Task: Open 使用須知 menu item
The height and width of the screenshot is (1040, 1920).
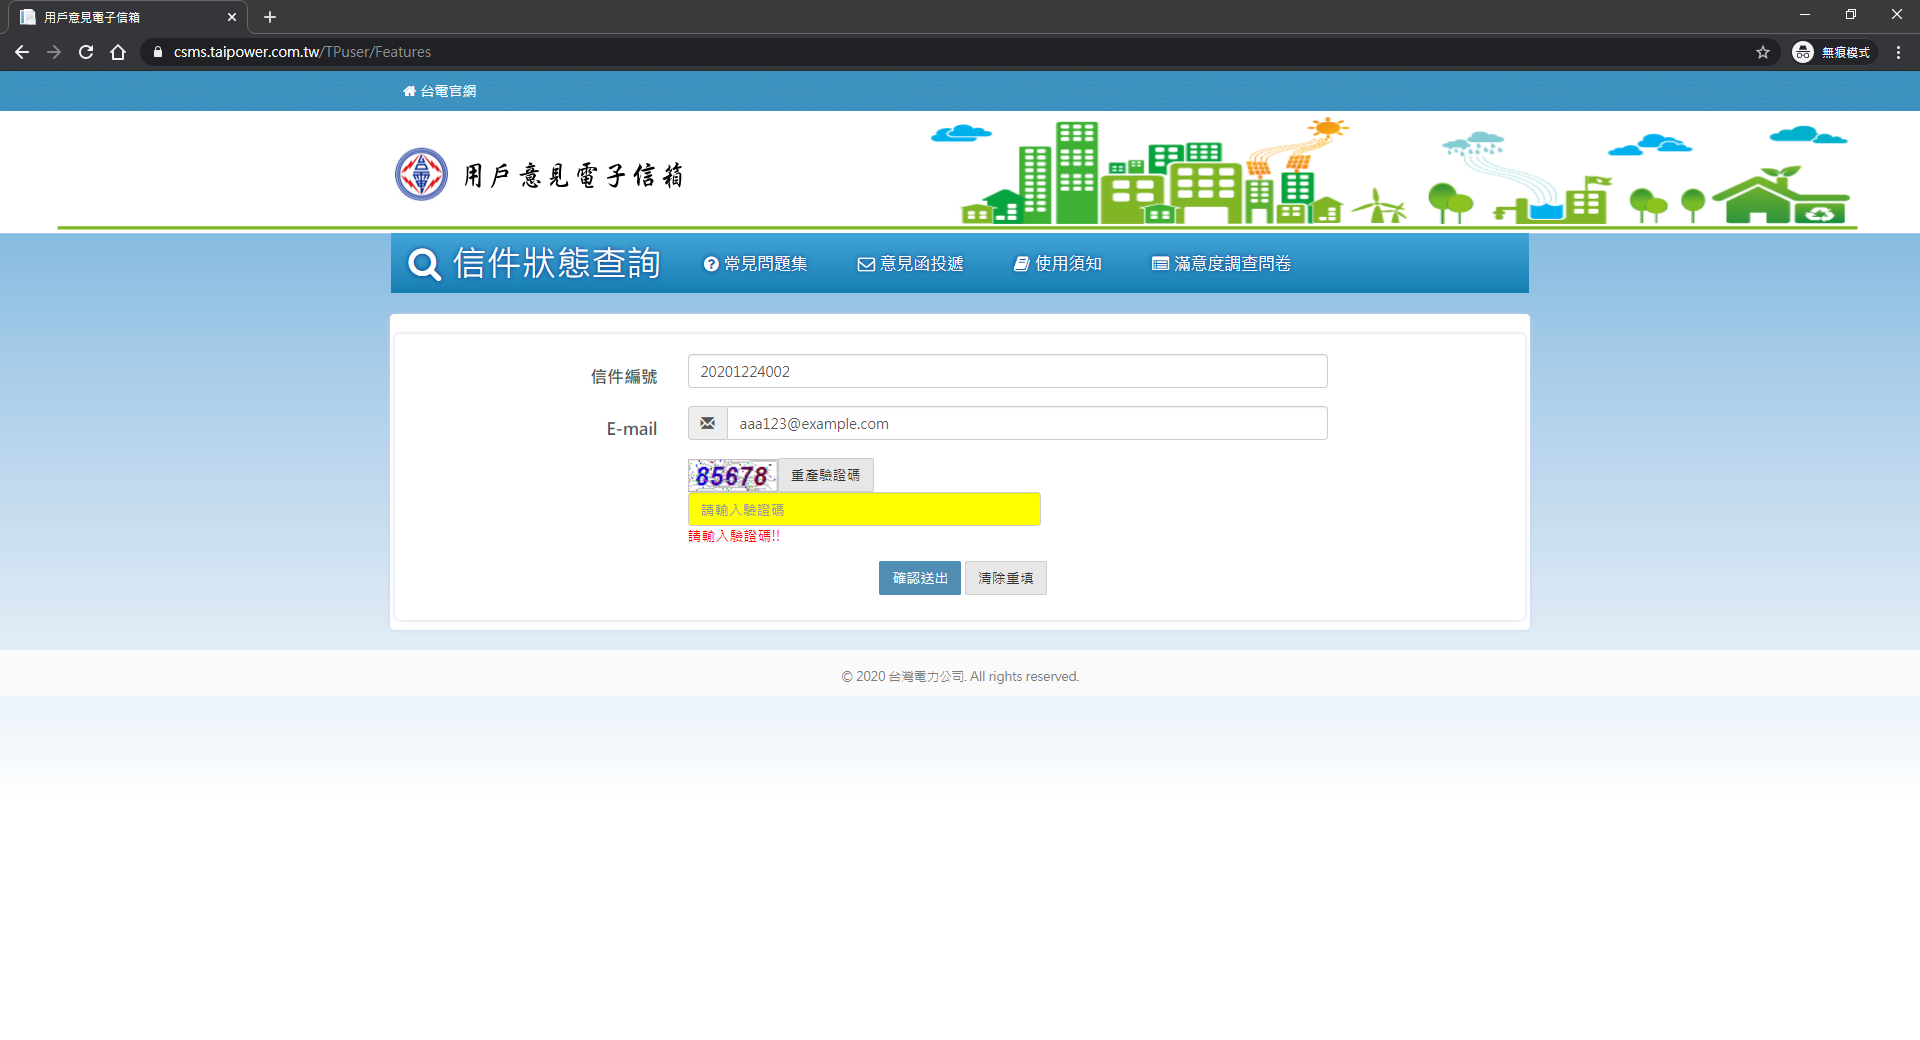Action: point(1058,264)
